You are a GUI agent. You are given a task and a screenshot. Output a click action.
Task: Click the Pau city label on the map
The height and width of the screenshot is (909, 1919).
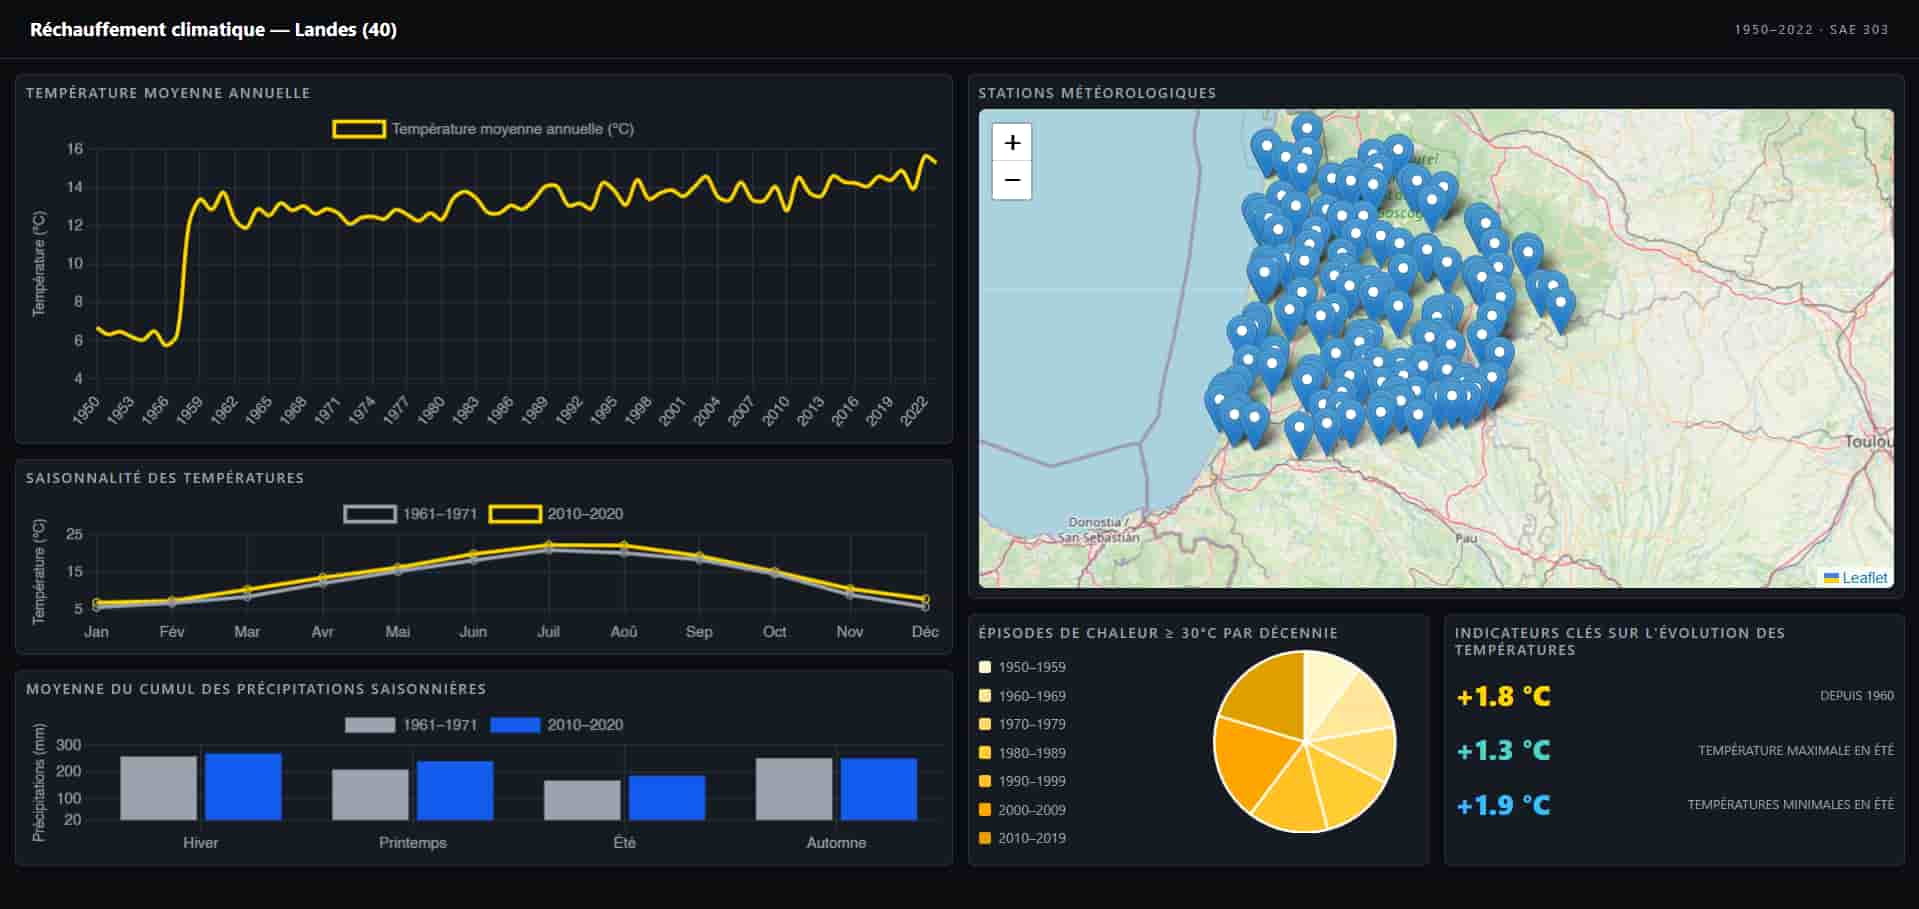(x=1466, y=538)
